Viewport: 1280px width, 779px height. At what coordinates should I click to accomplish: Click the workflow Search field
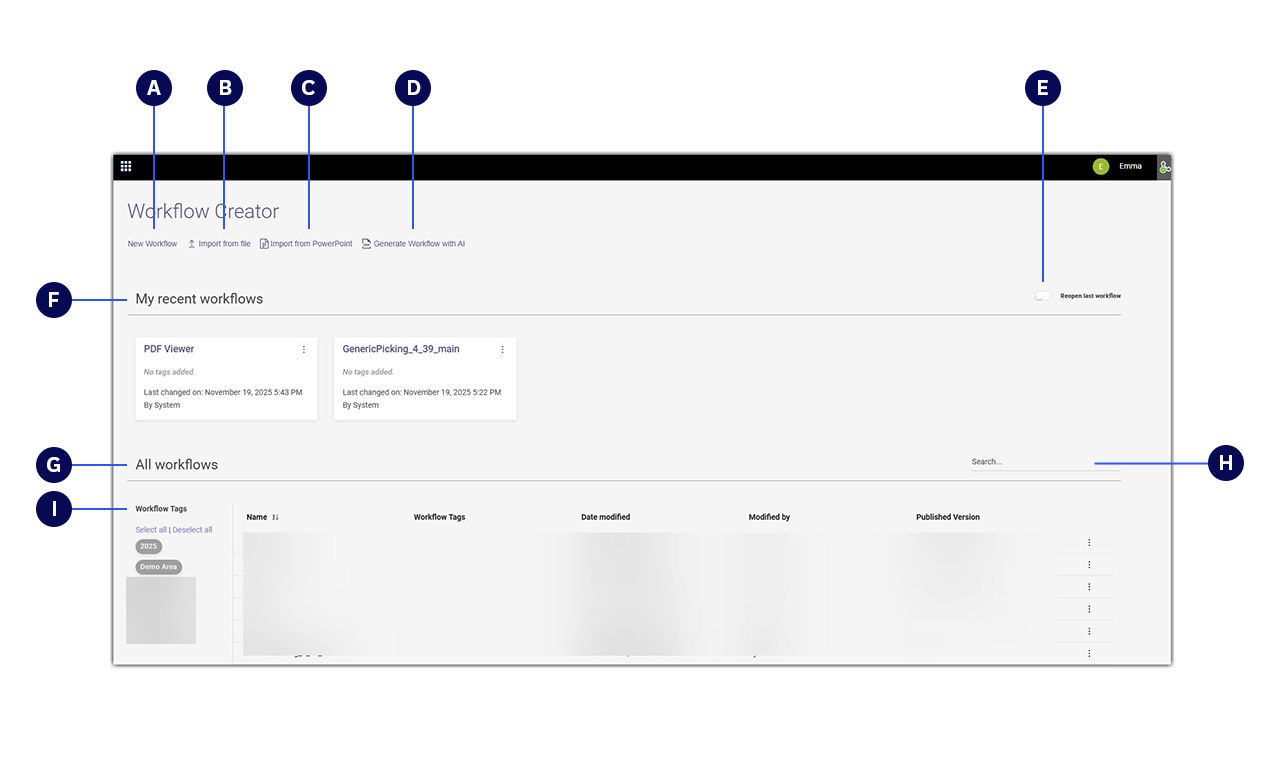pyautogui.click(x=1030, y=462)
